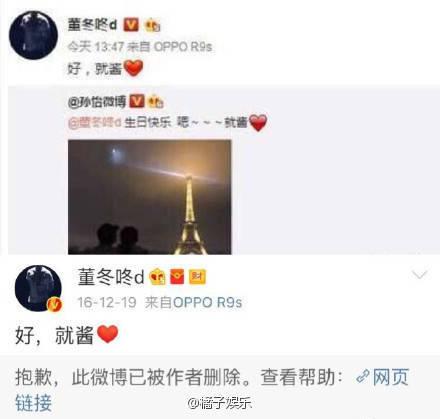Click the membership crown badge beside top 董冬咚d
This screenshot has width=440, height=419.
click(153, 25)
